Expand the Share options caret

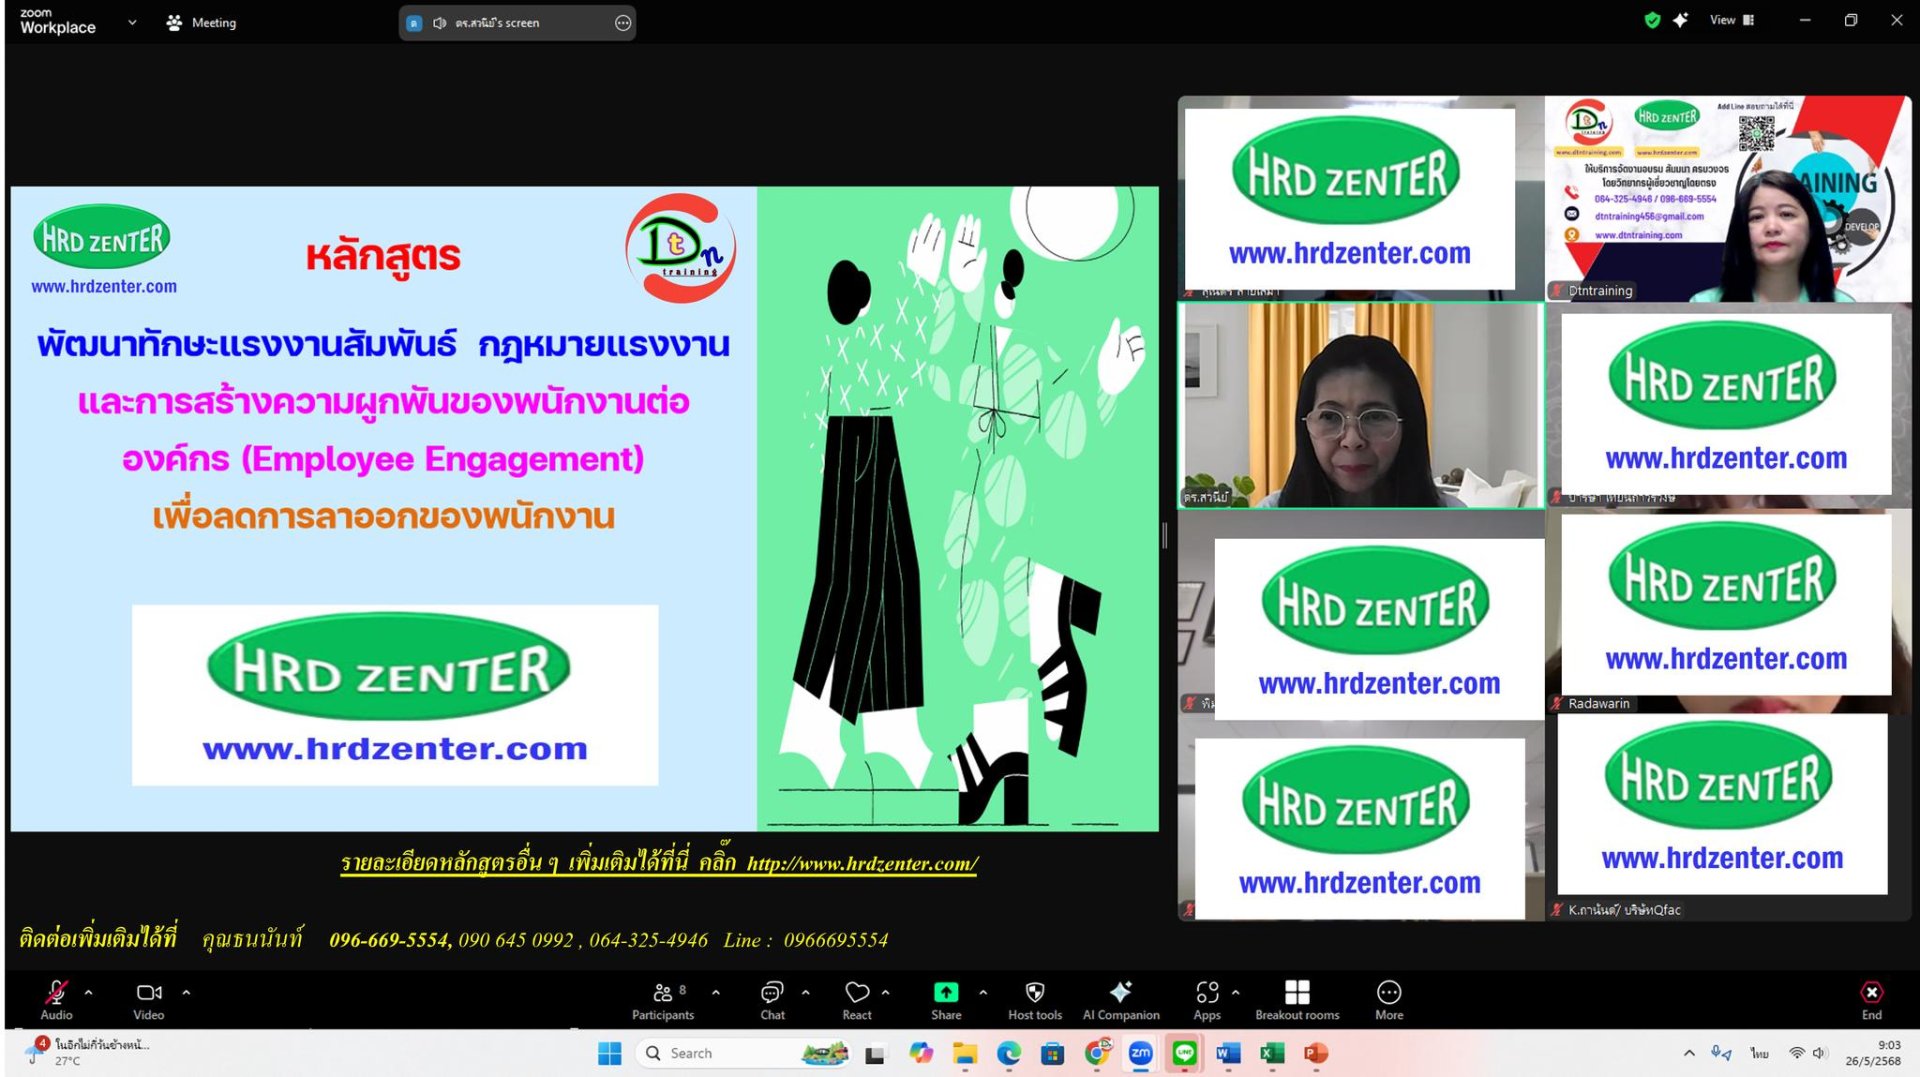[x=983, y=992]
